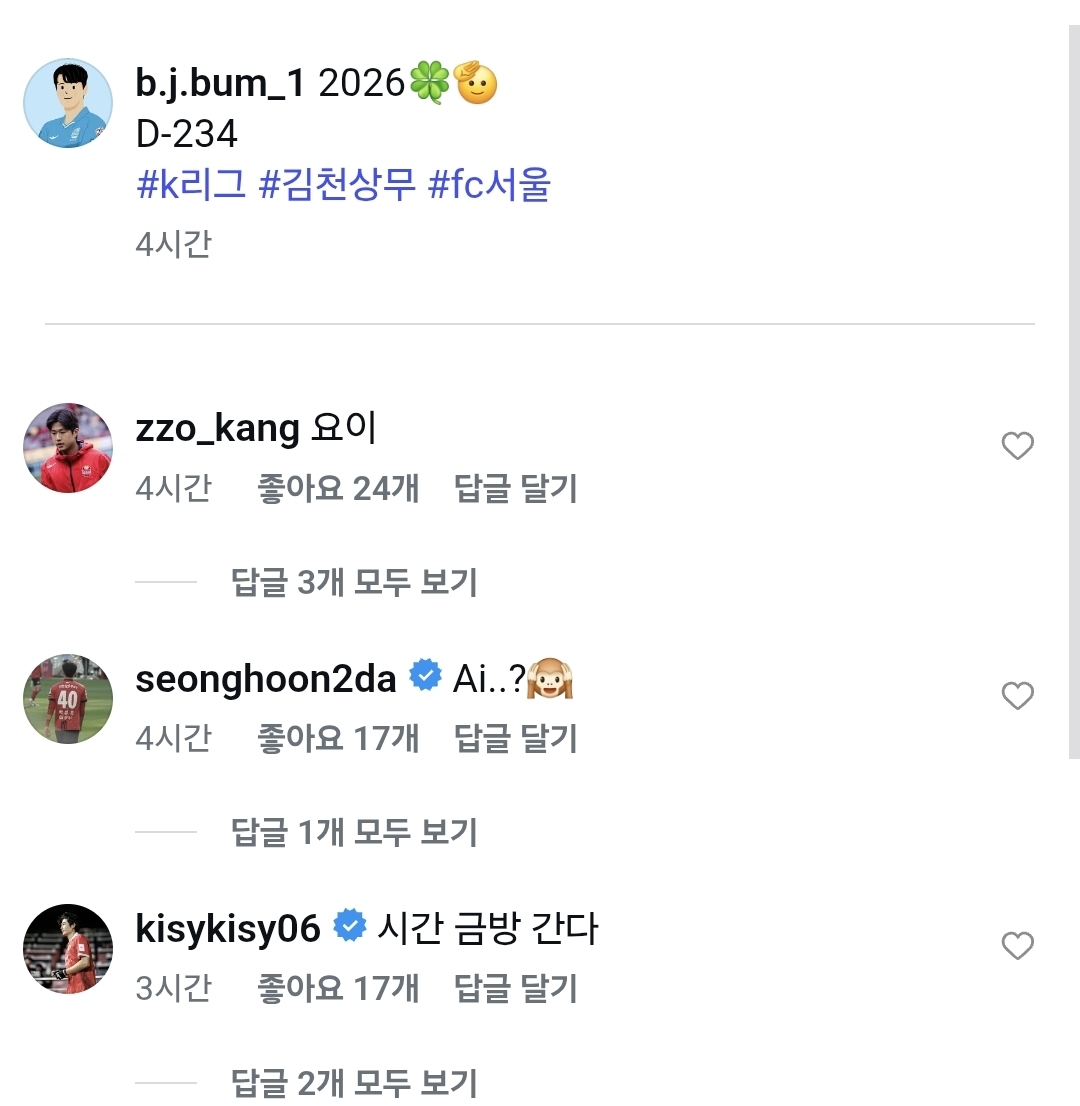Open zzo_kang's profile avatar

pyautogui.click(x=68, y=448)
